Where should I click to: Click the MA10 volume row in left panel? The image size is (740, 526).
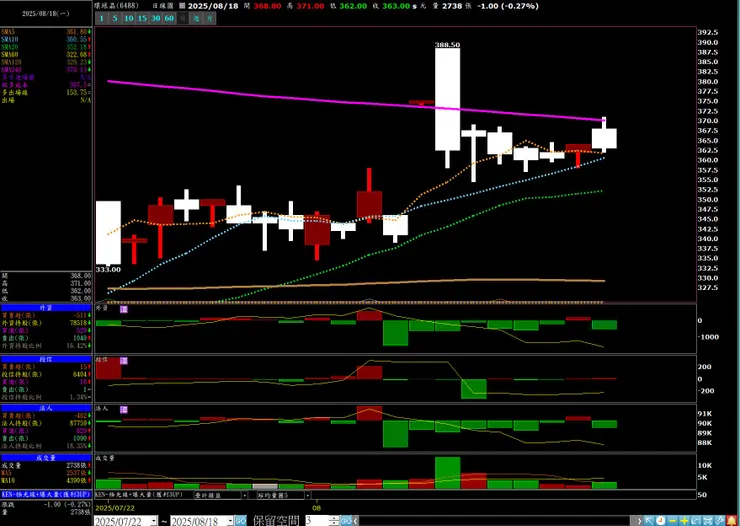(x=46, y=480)
